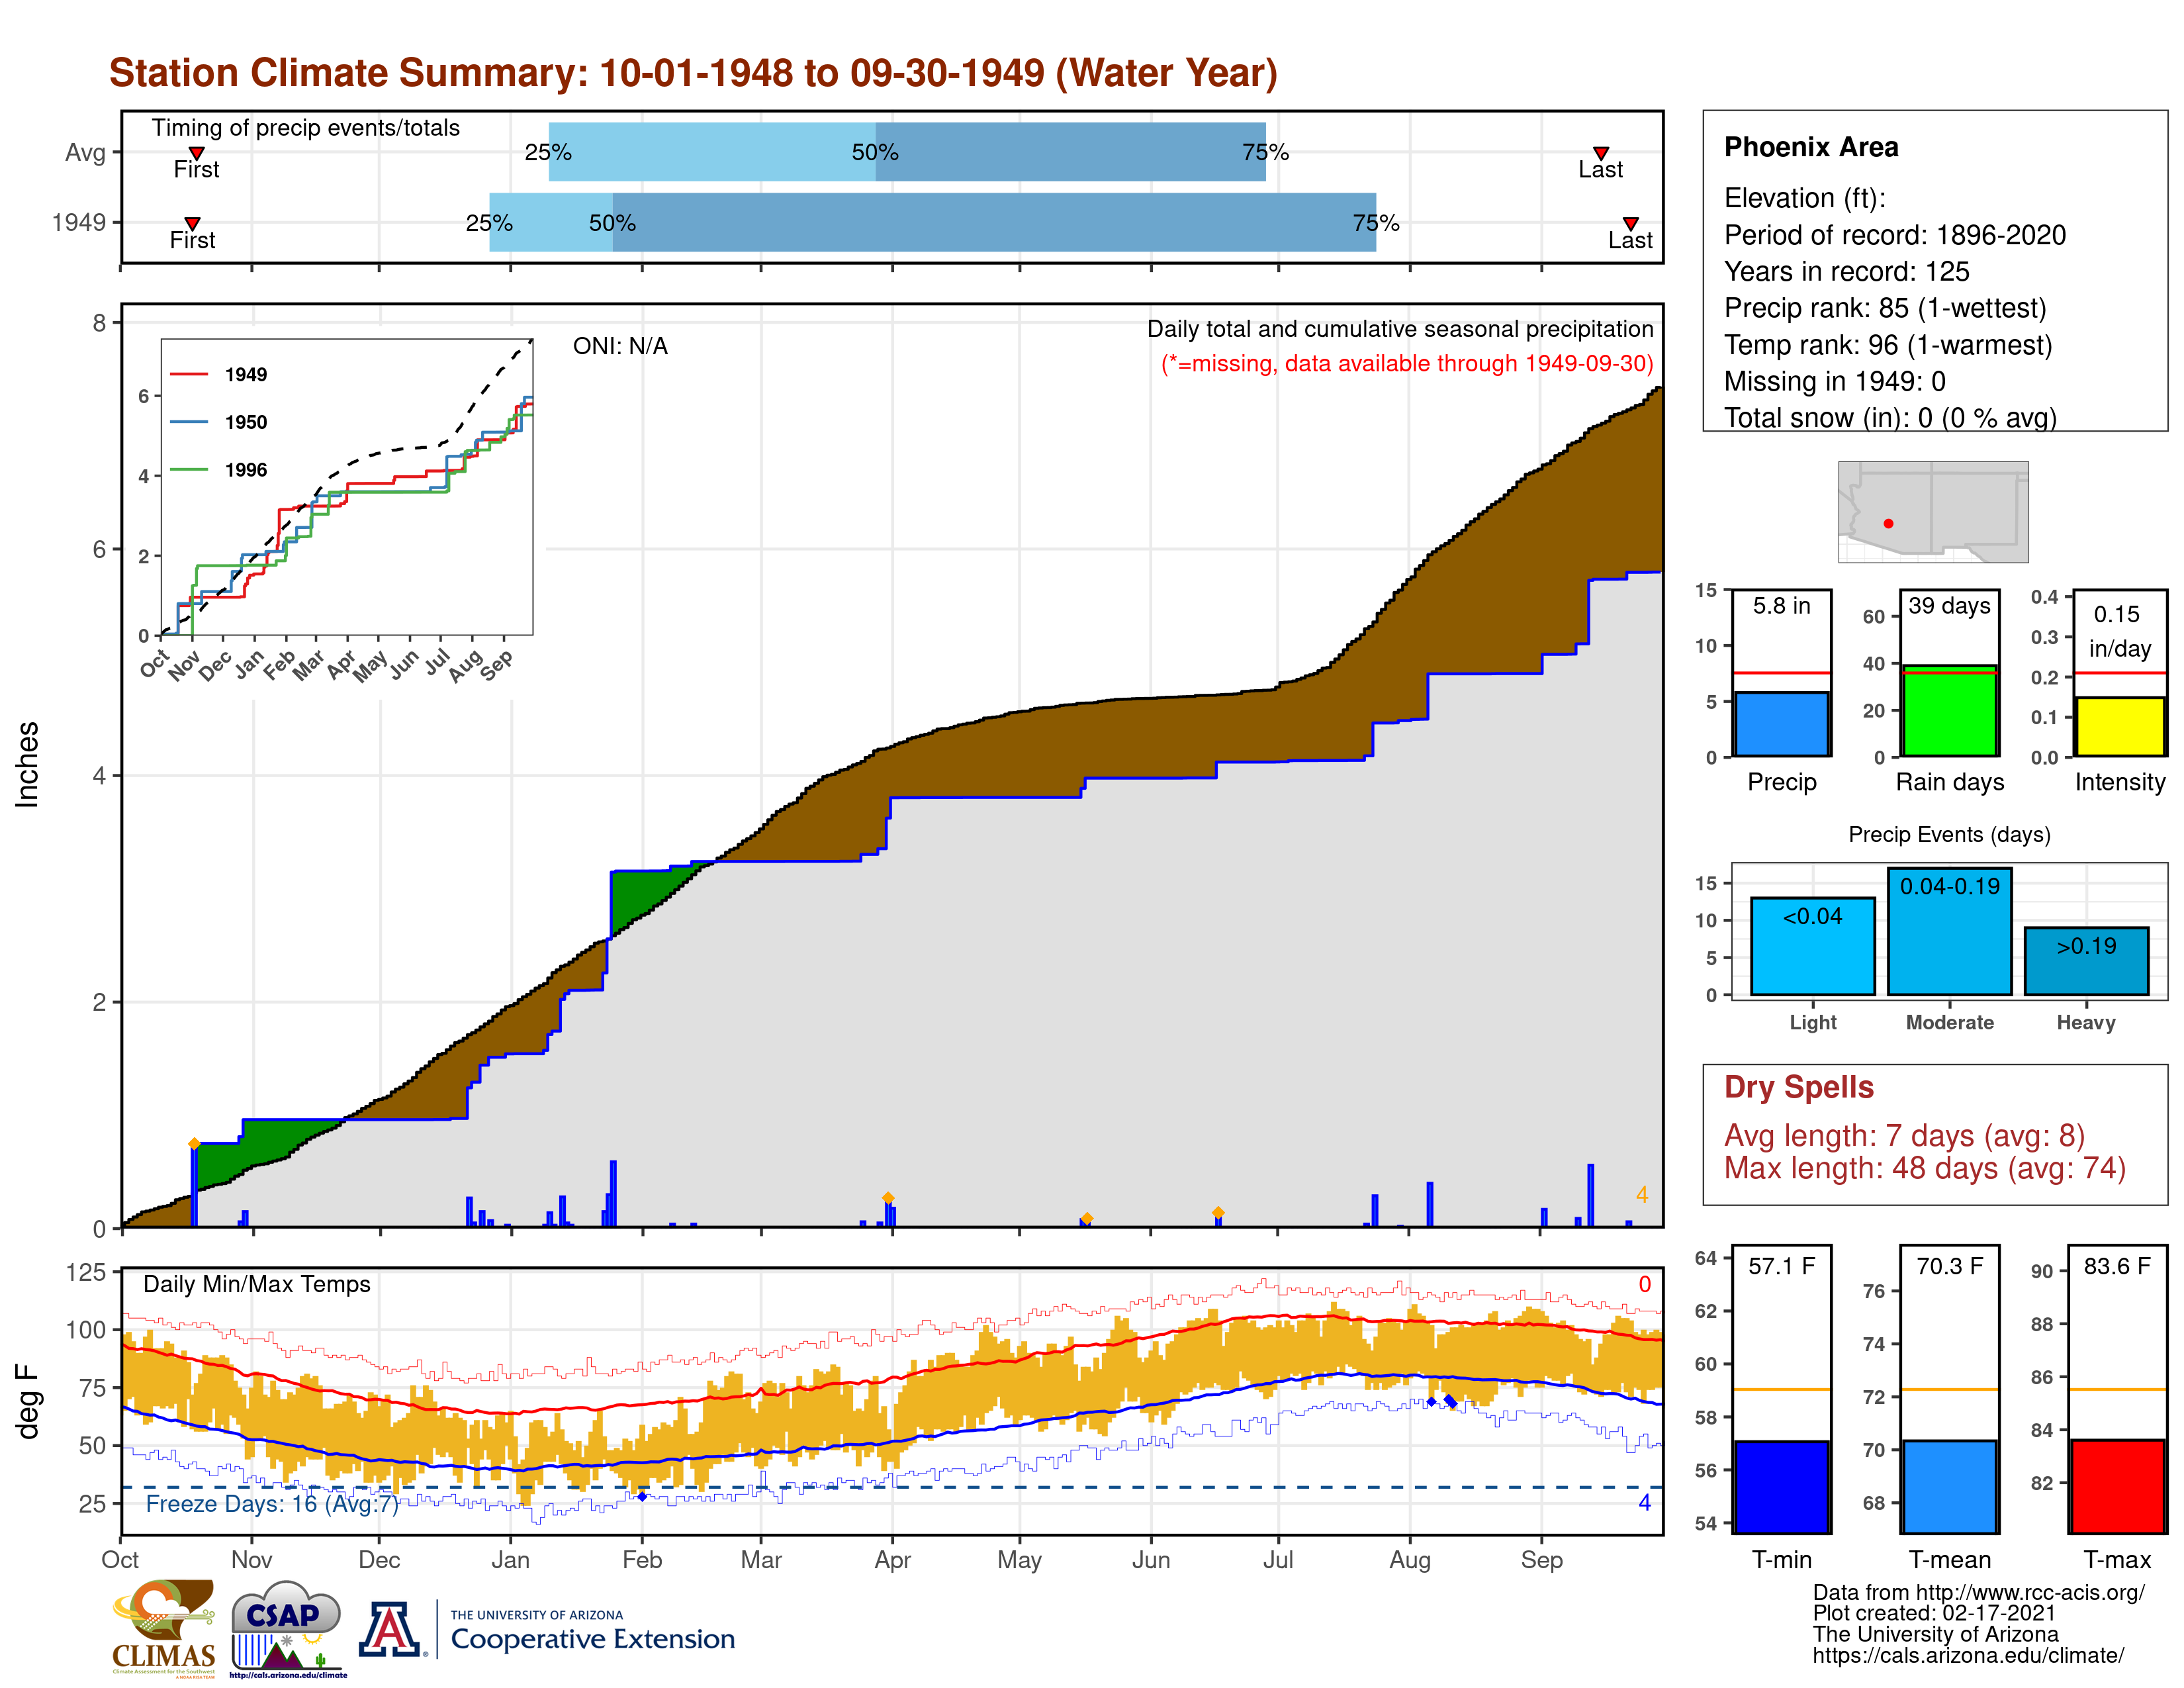The image size is (2184, 1688).
Task: Click the 1949 'First' red triangle marker
Action: 193,224
